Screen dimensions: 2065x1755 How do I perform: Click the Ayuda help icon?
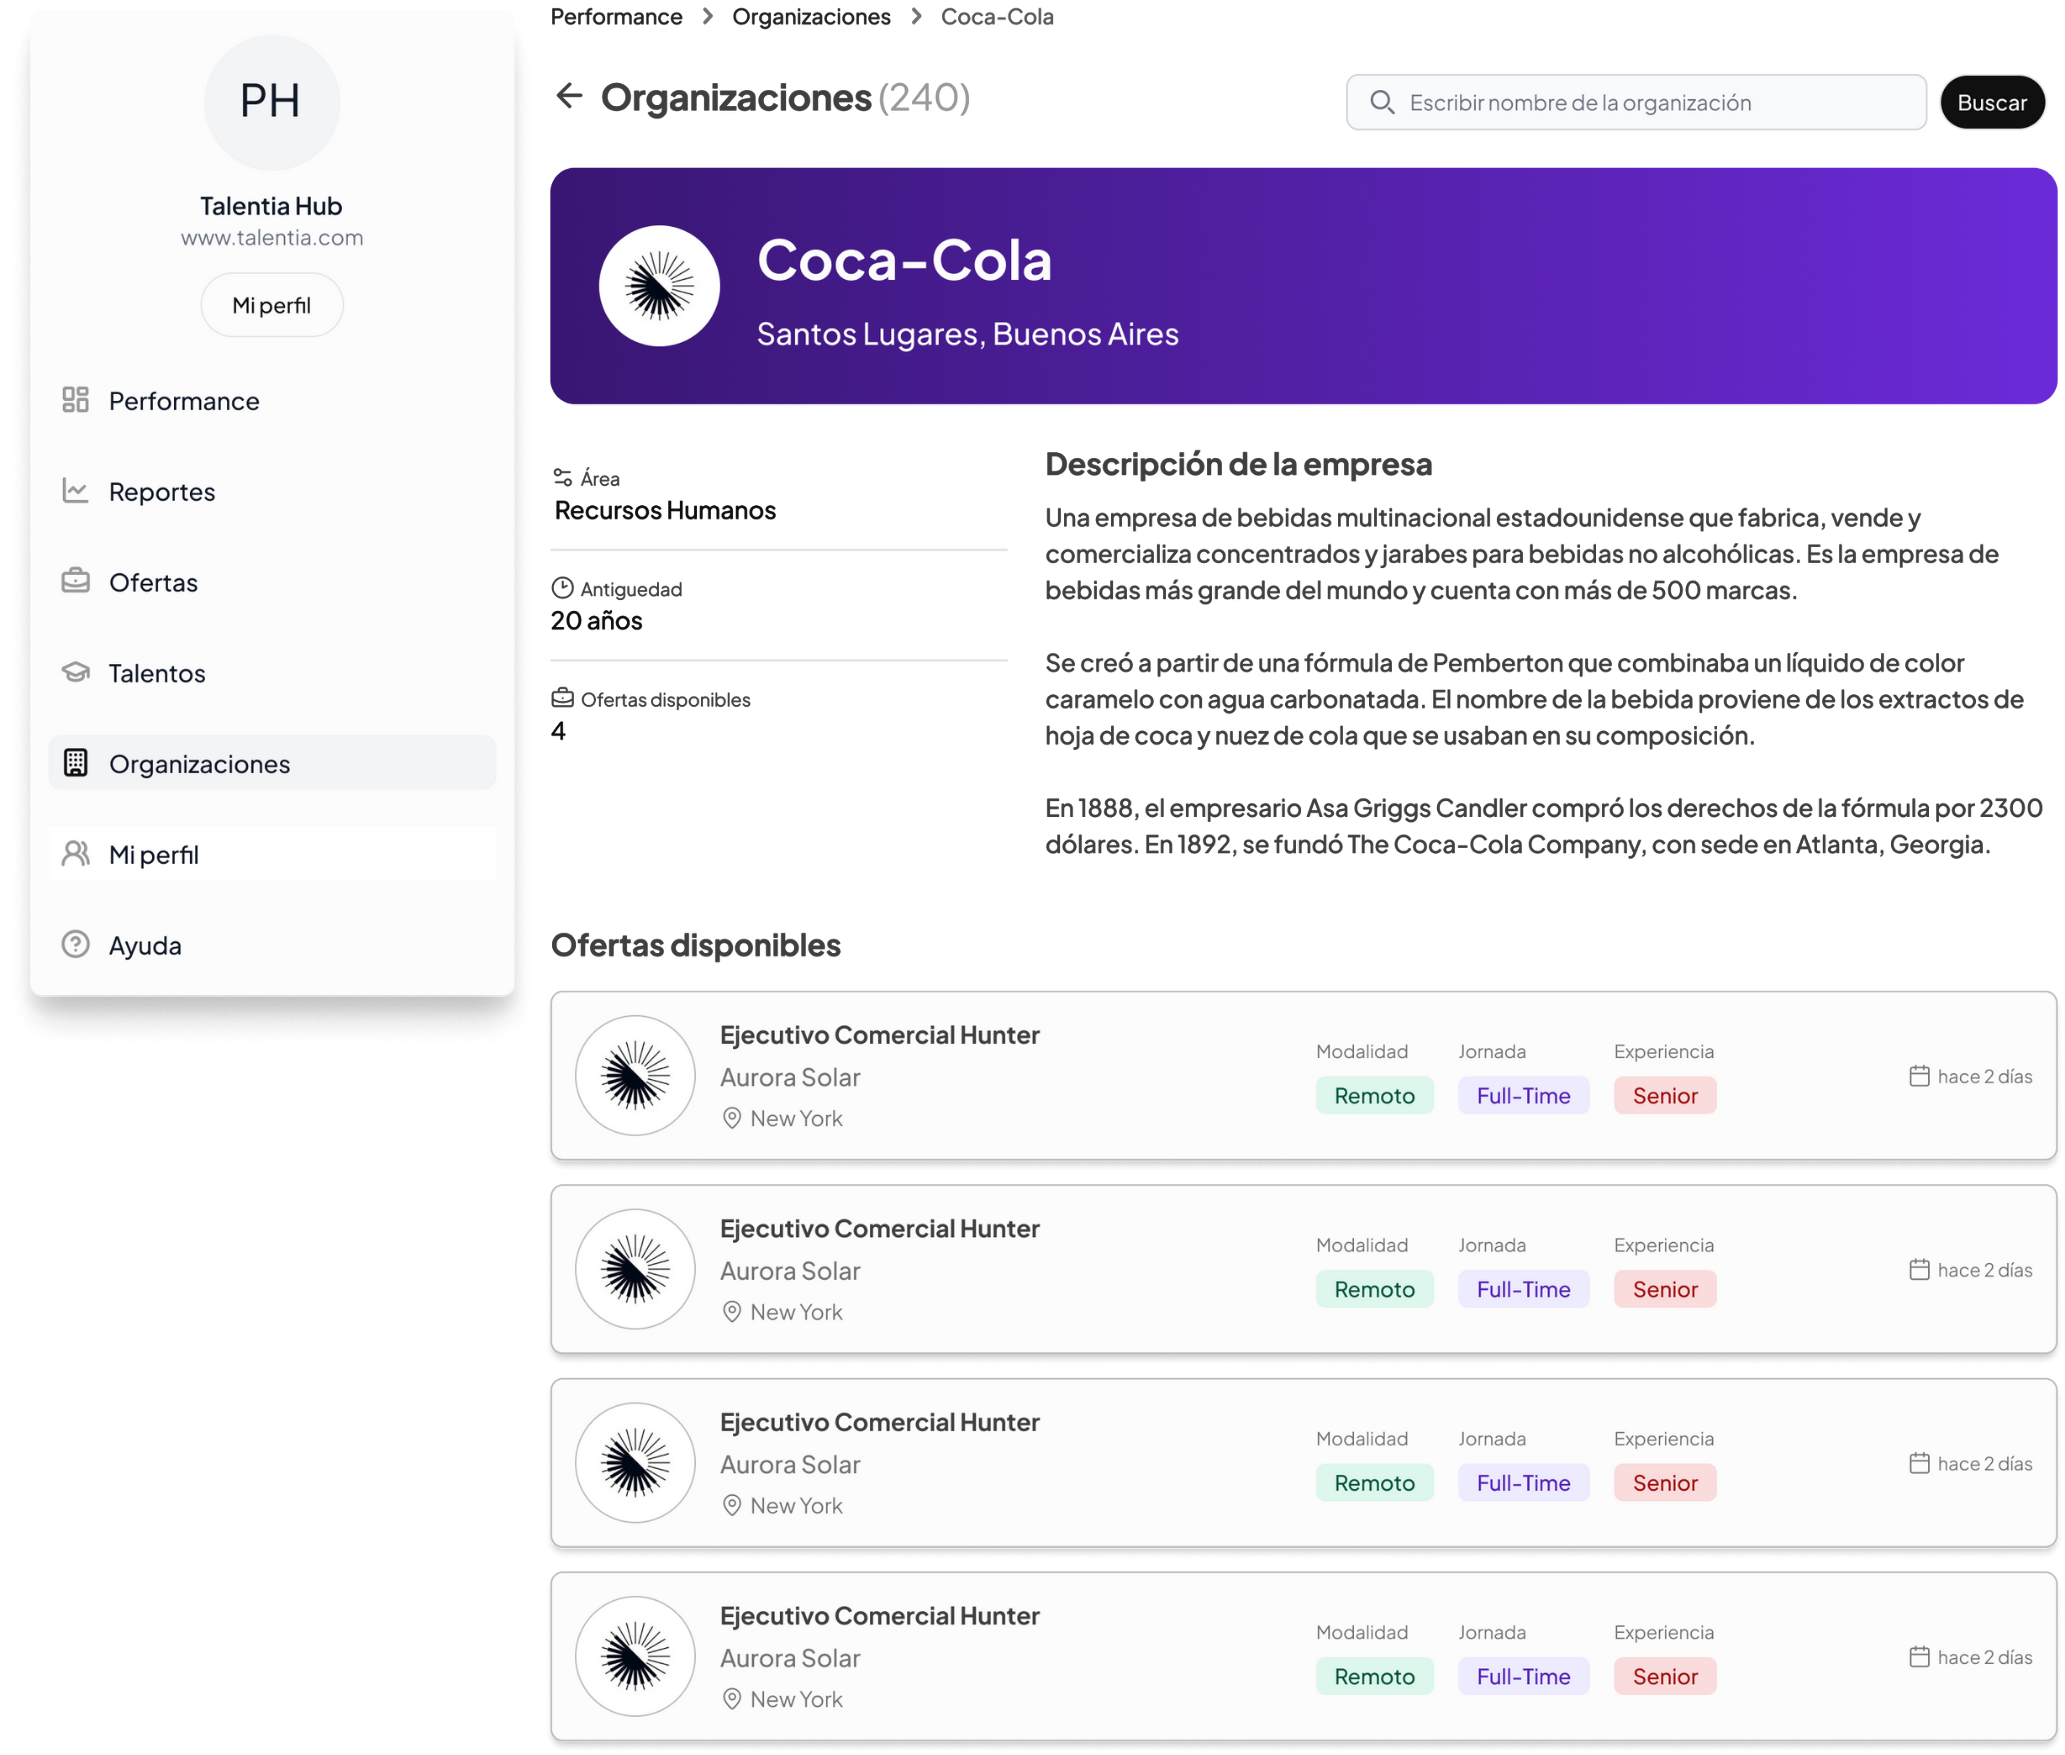pos(76,944)
